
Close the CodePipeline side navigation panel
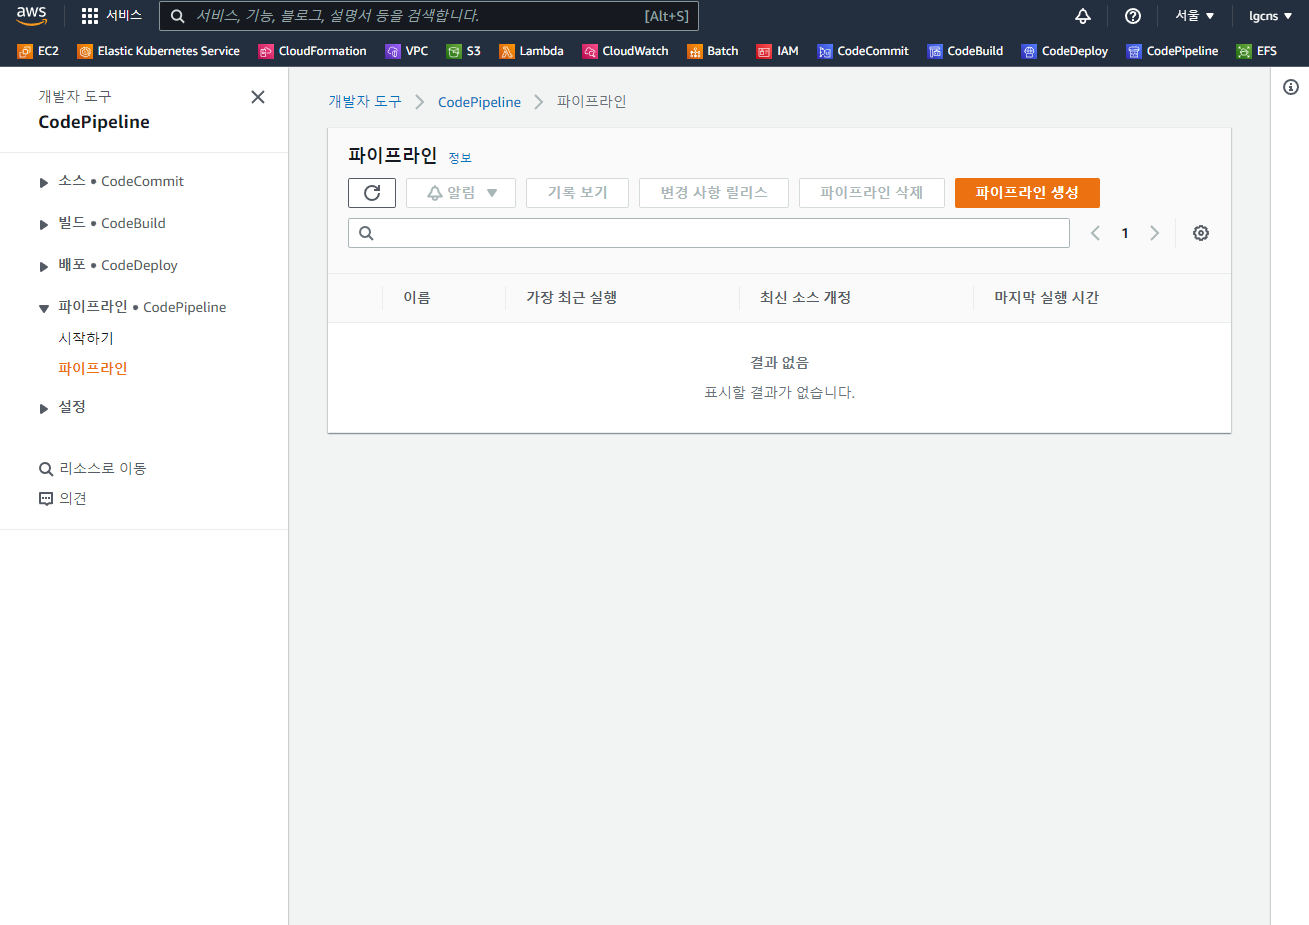coord(258,97)
